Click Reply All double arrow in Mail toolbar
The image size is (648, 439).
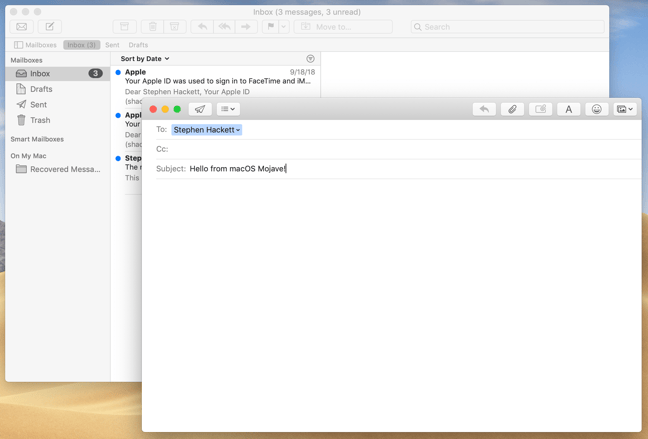224,27
